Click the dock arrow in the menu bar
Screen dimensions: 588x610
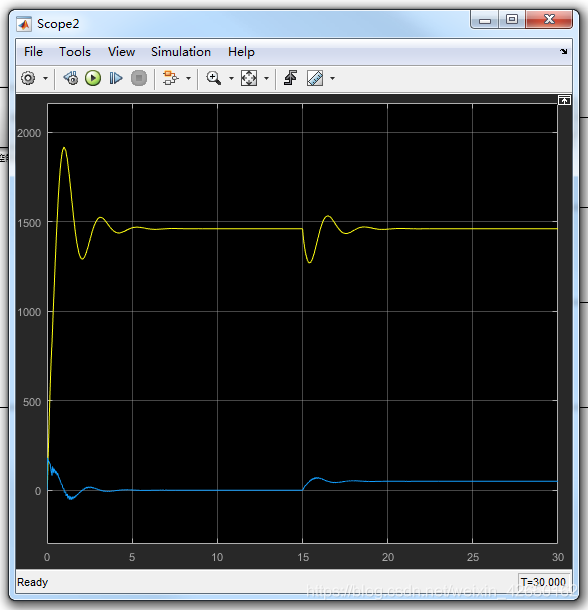coord(563,51)
